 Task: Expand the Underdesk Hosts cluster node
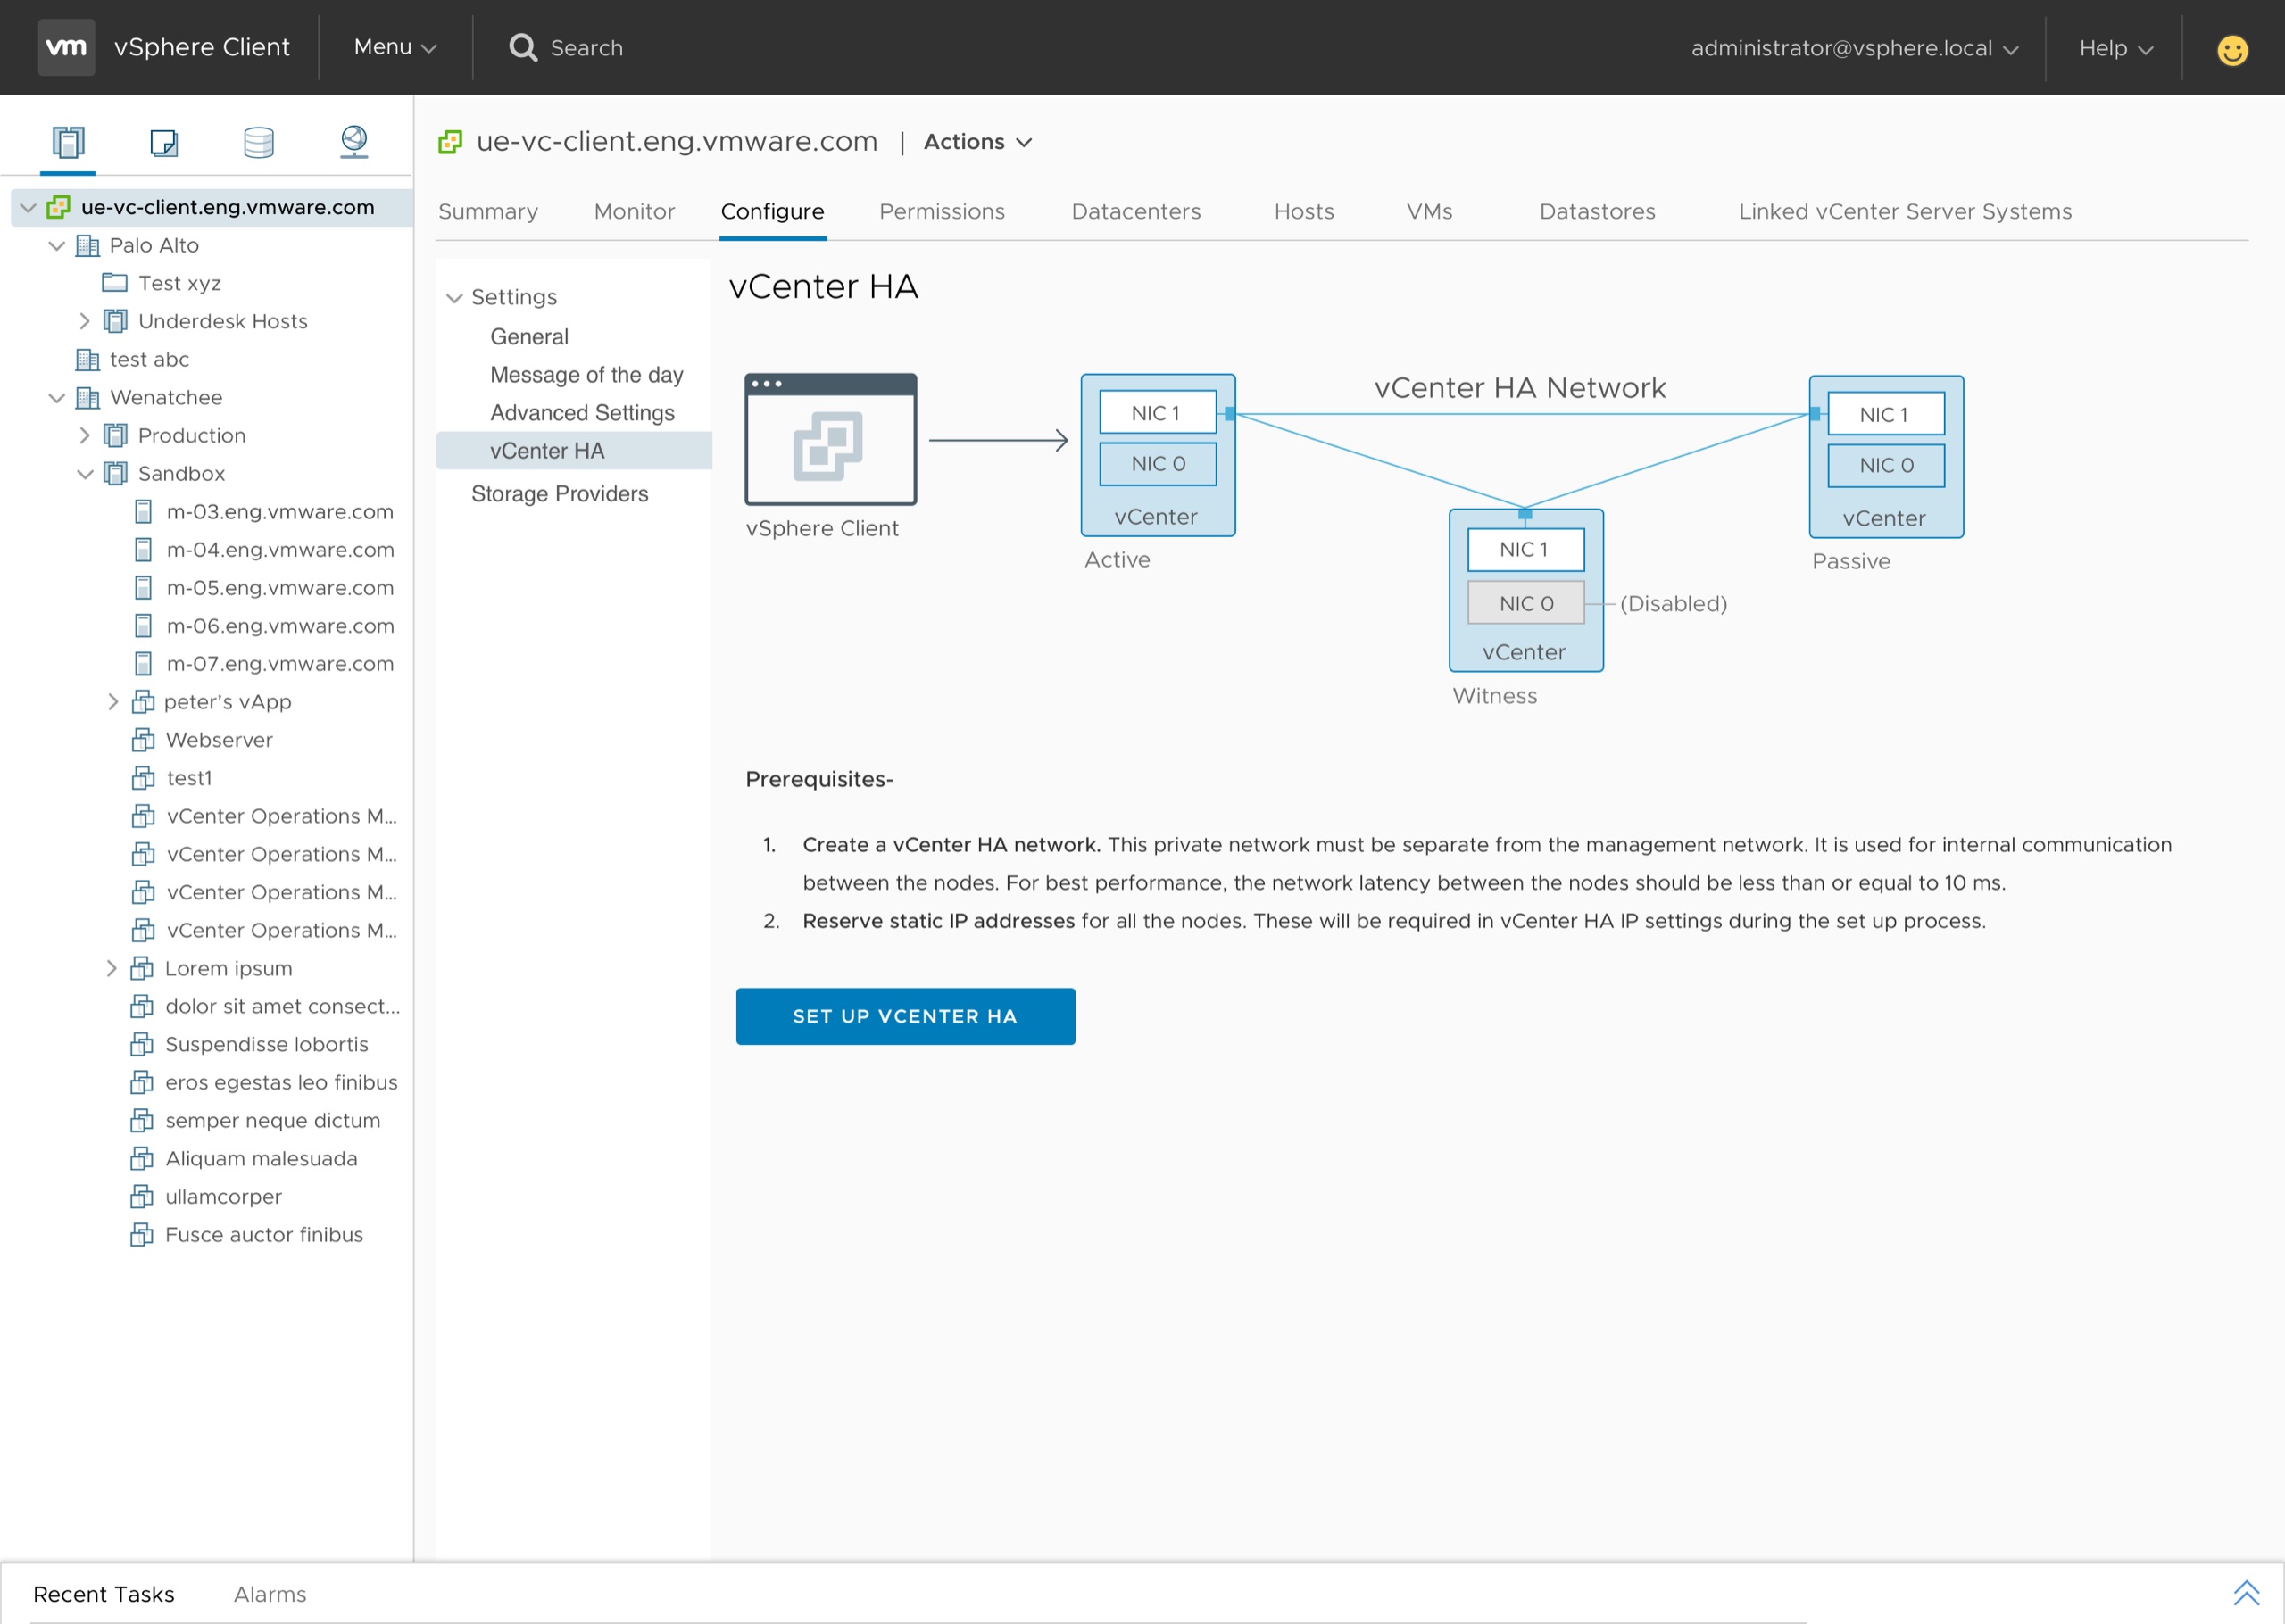pyautogui.click(x=85, y=321)
